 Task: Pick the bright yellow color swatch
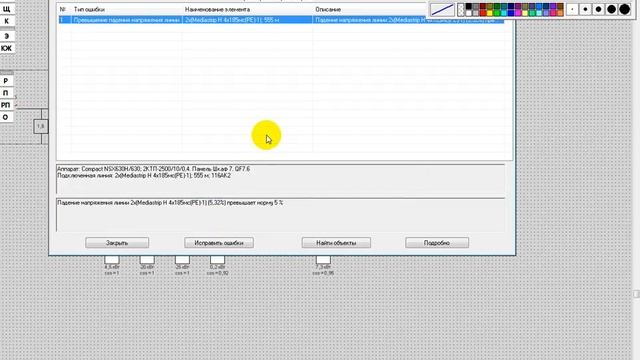(x=490, y=13)
